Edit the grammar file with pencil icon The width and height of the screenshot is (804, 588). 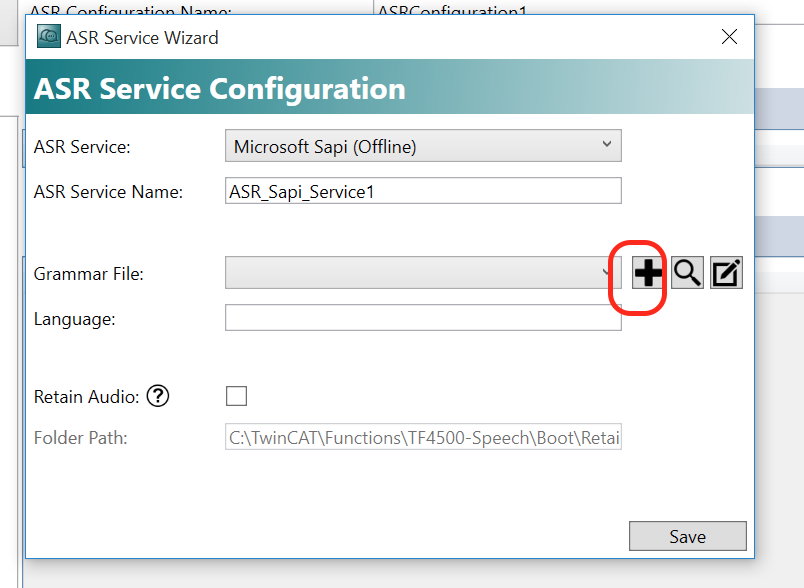(726, 273)
